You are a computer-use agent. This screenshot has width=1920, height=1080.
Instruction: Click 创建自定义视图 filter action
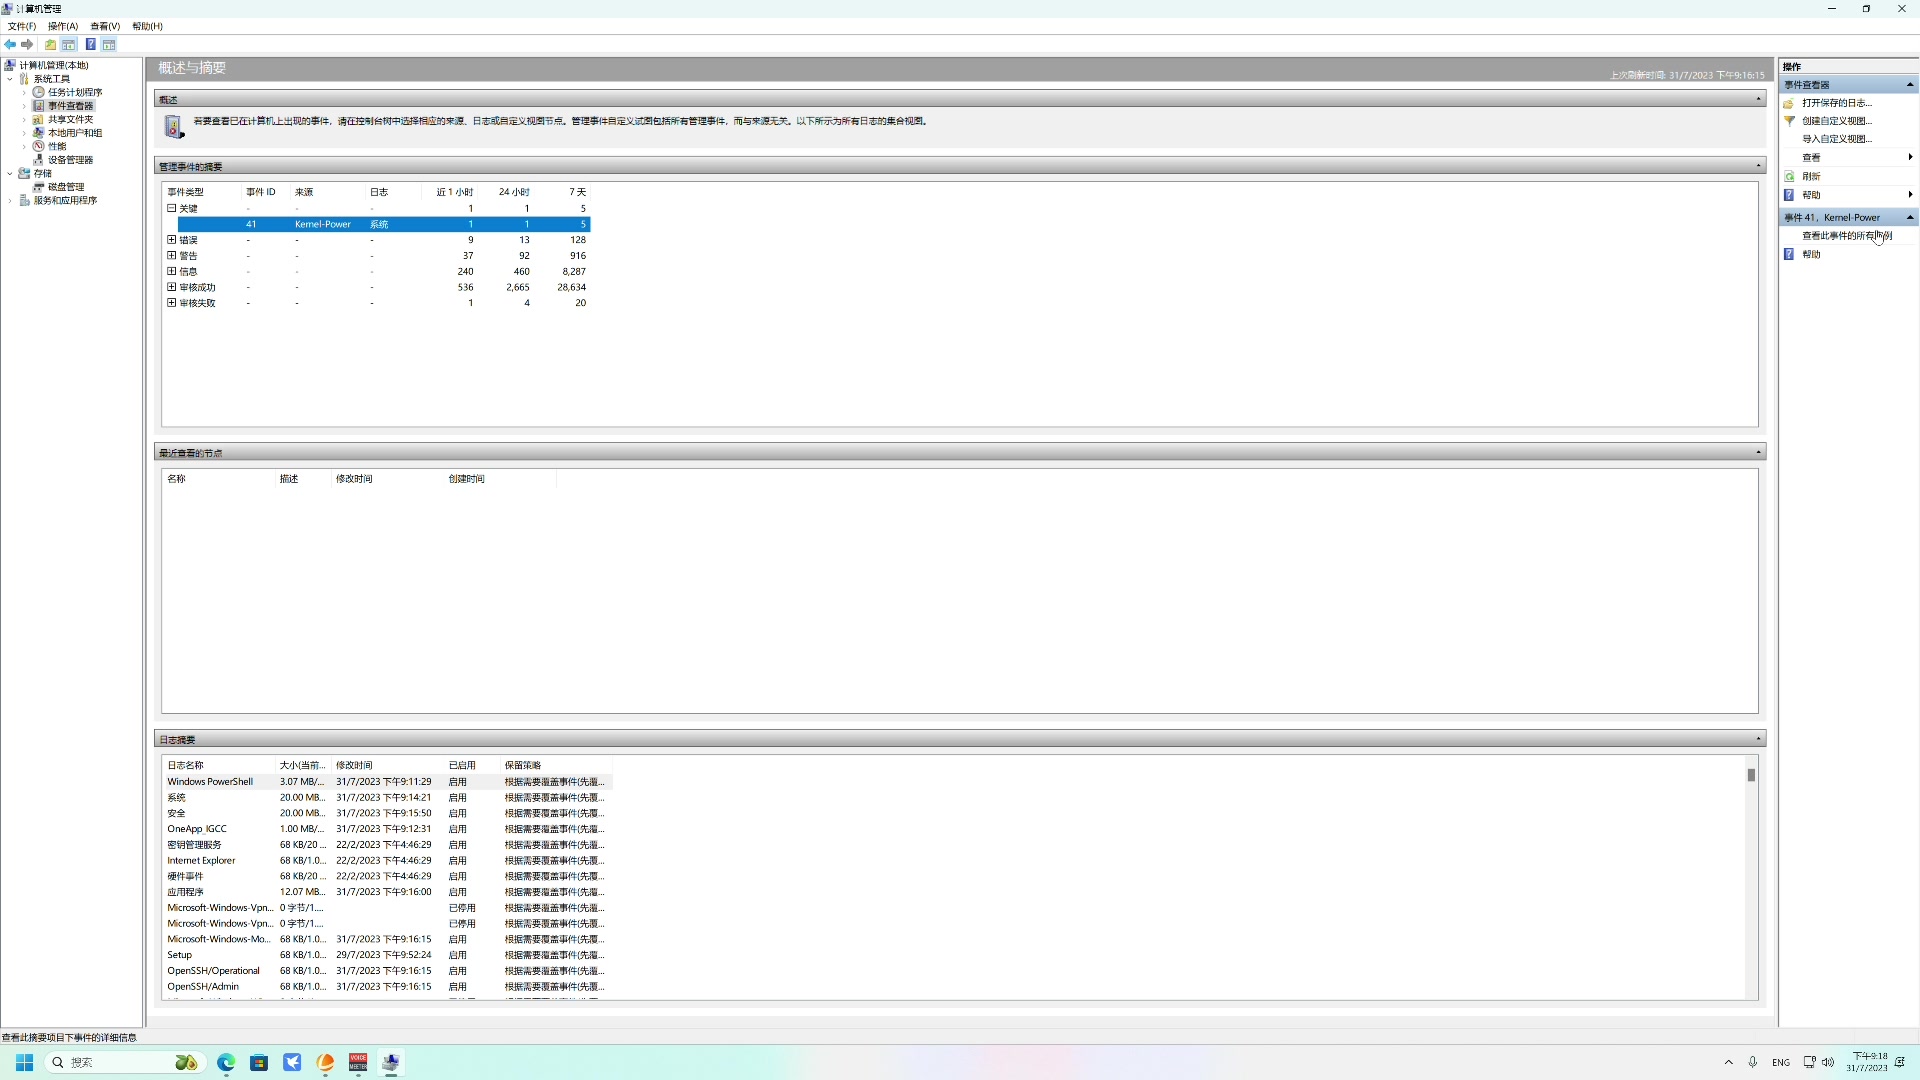click(x=1836, y=121)
